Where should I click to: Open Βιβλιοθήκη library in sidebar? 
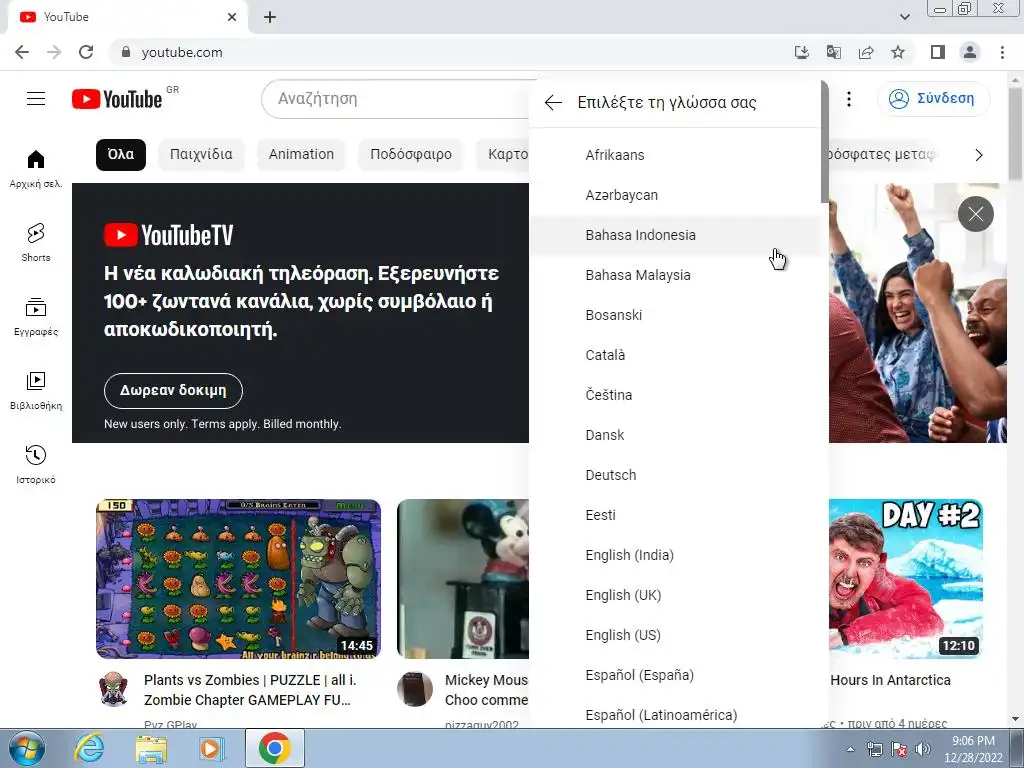tap(36, 391)
